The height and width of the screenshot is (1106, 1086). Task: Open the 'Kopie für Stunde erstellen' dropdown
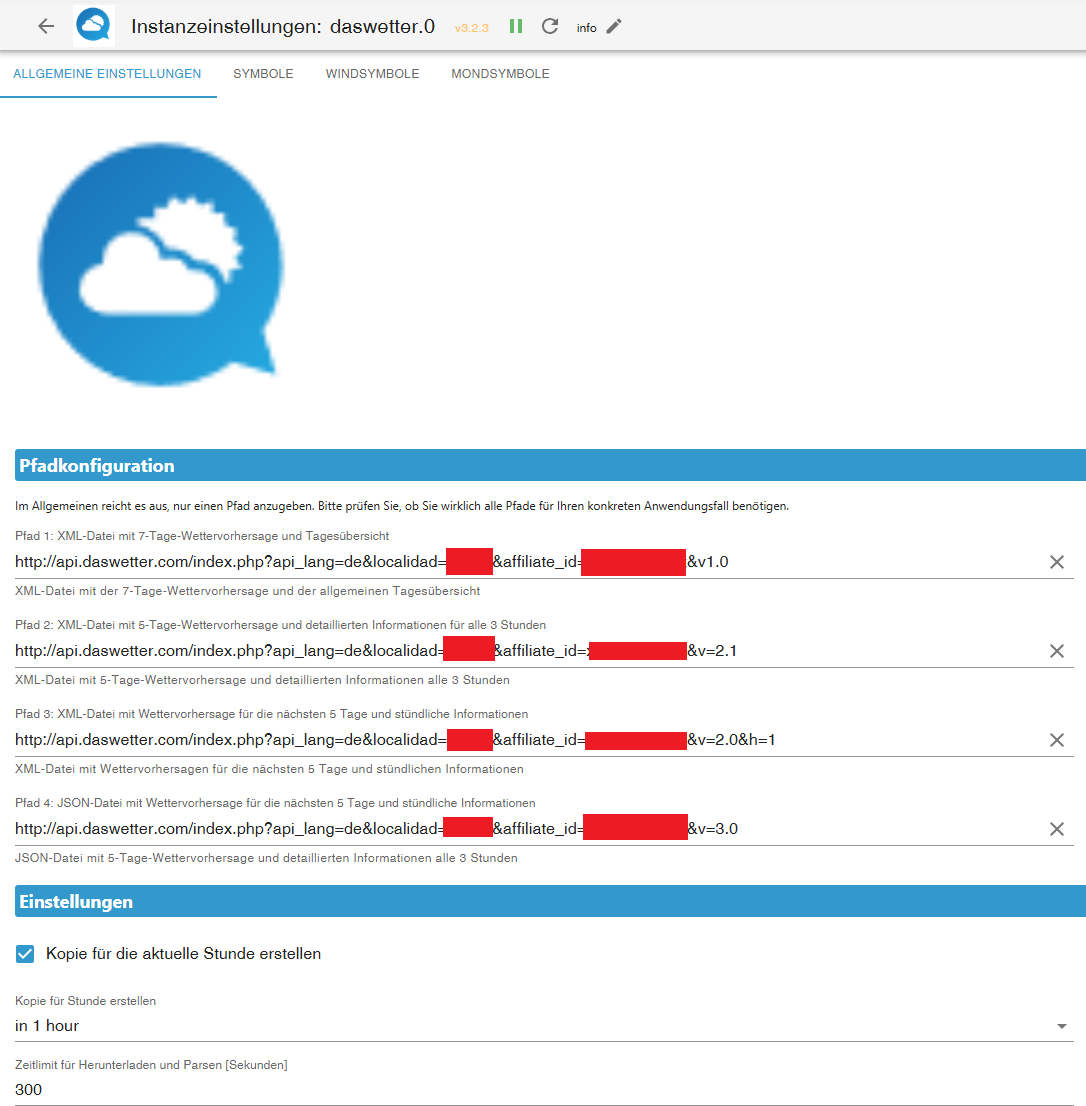pos(544,1026)
